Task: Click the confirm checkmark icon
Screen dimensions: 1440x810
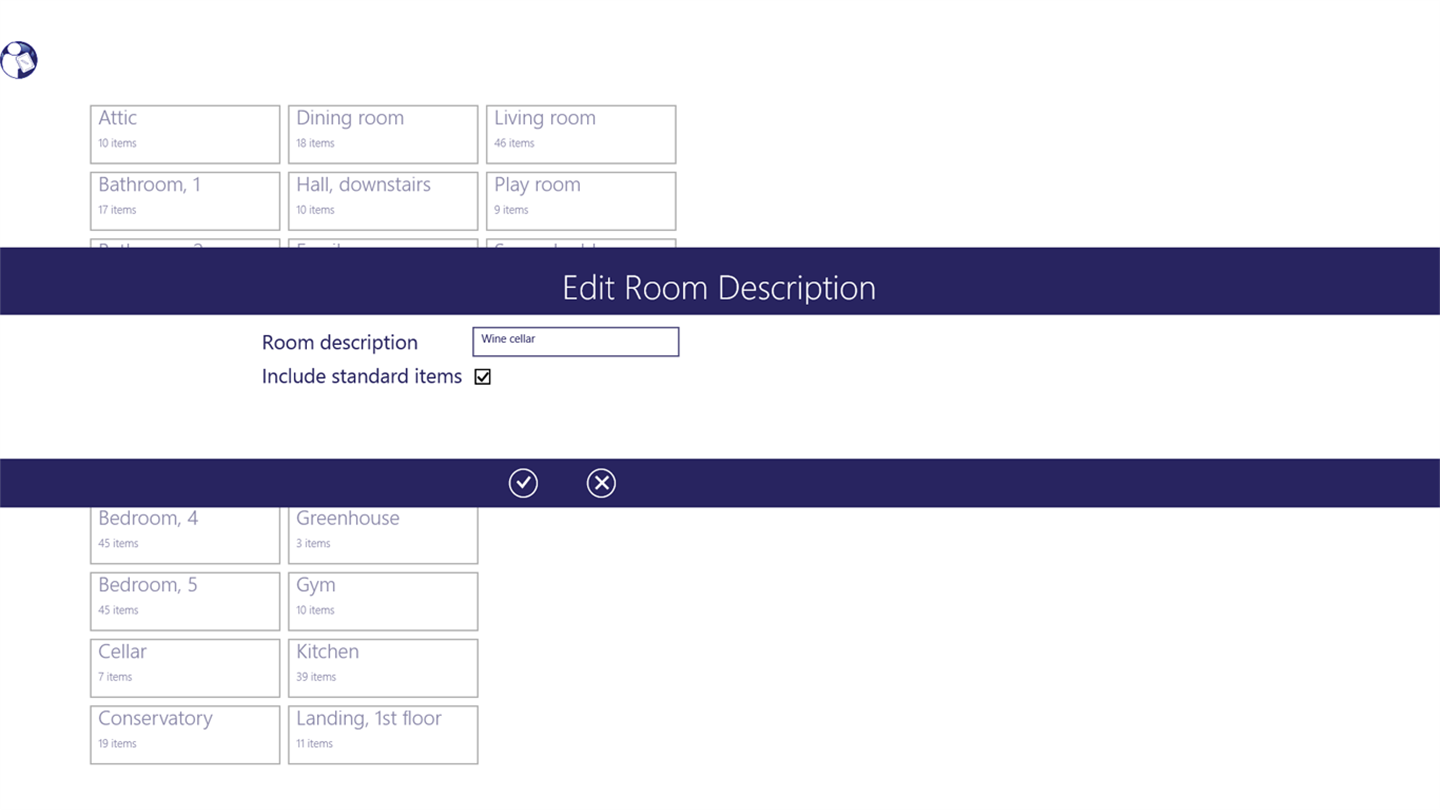Action: [x=523, y=483]
